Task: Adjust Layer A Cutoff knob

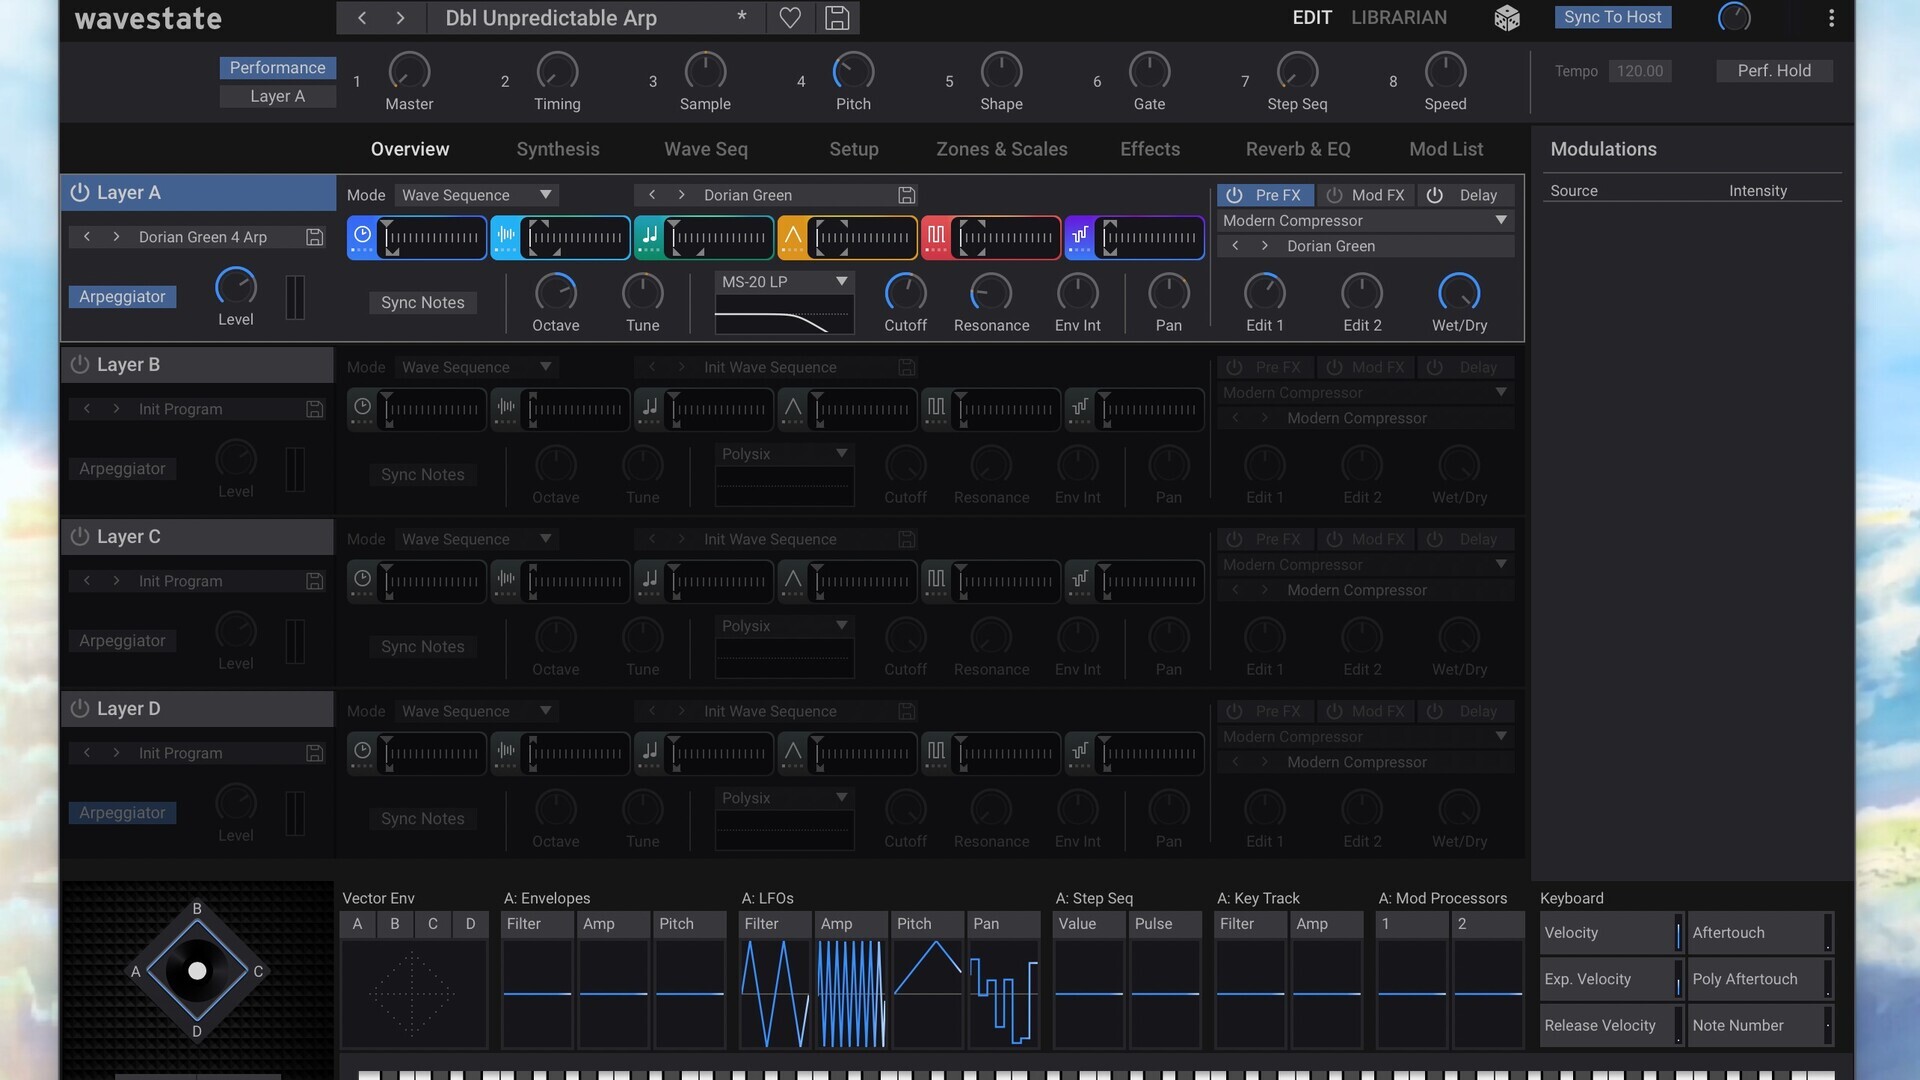Action: 905,292
